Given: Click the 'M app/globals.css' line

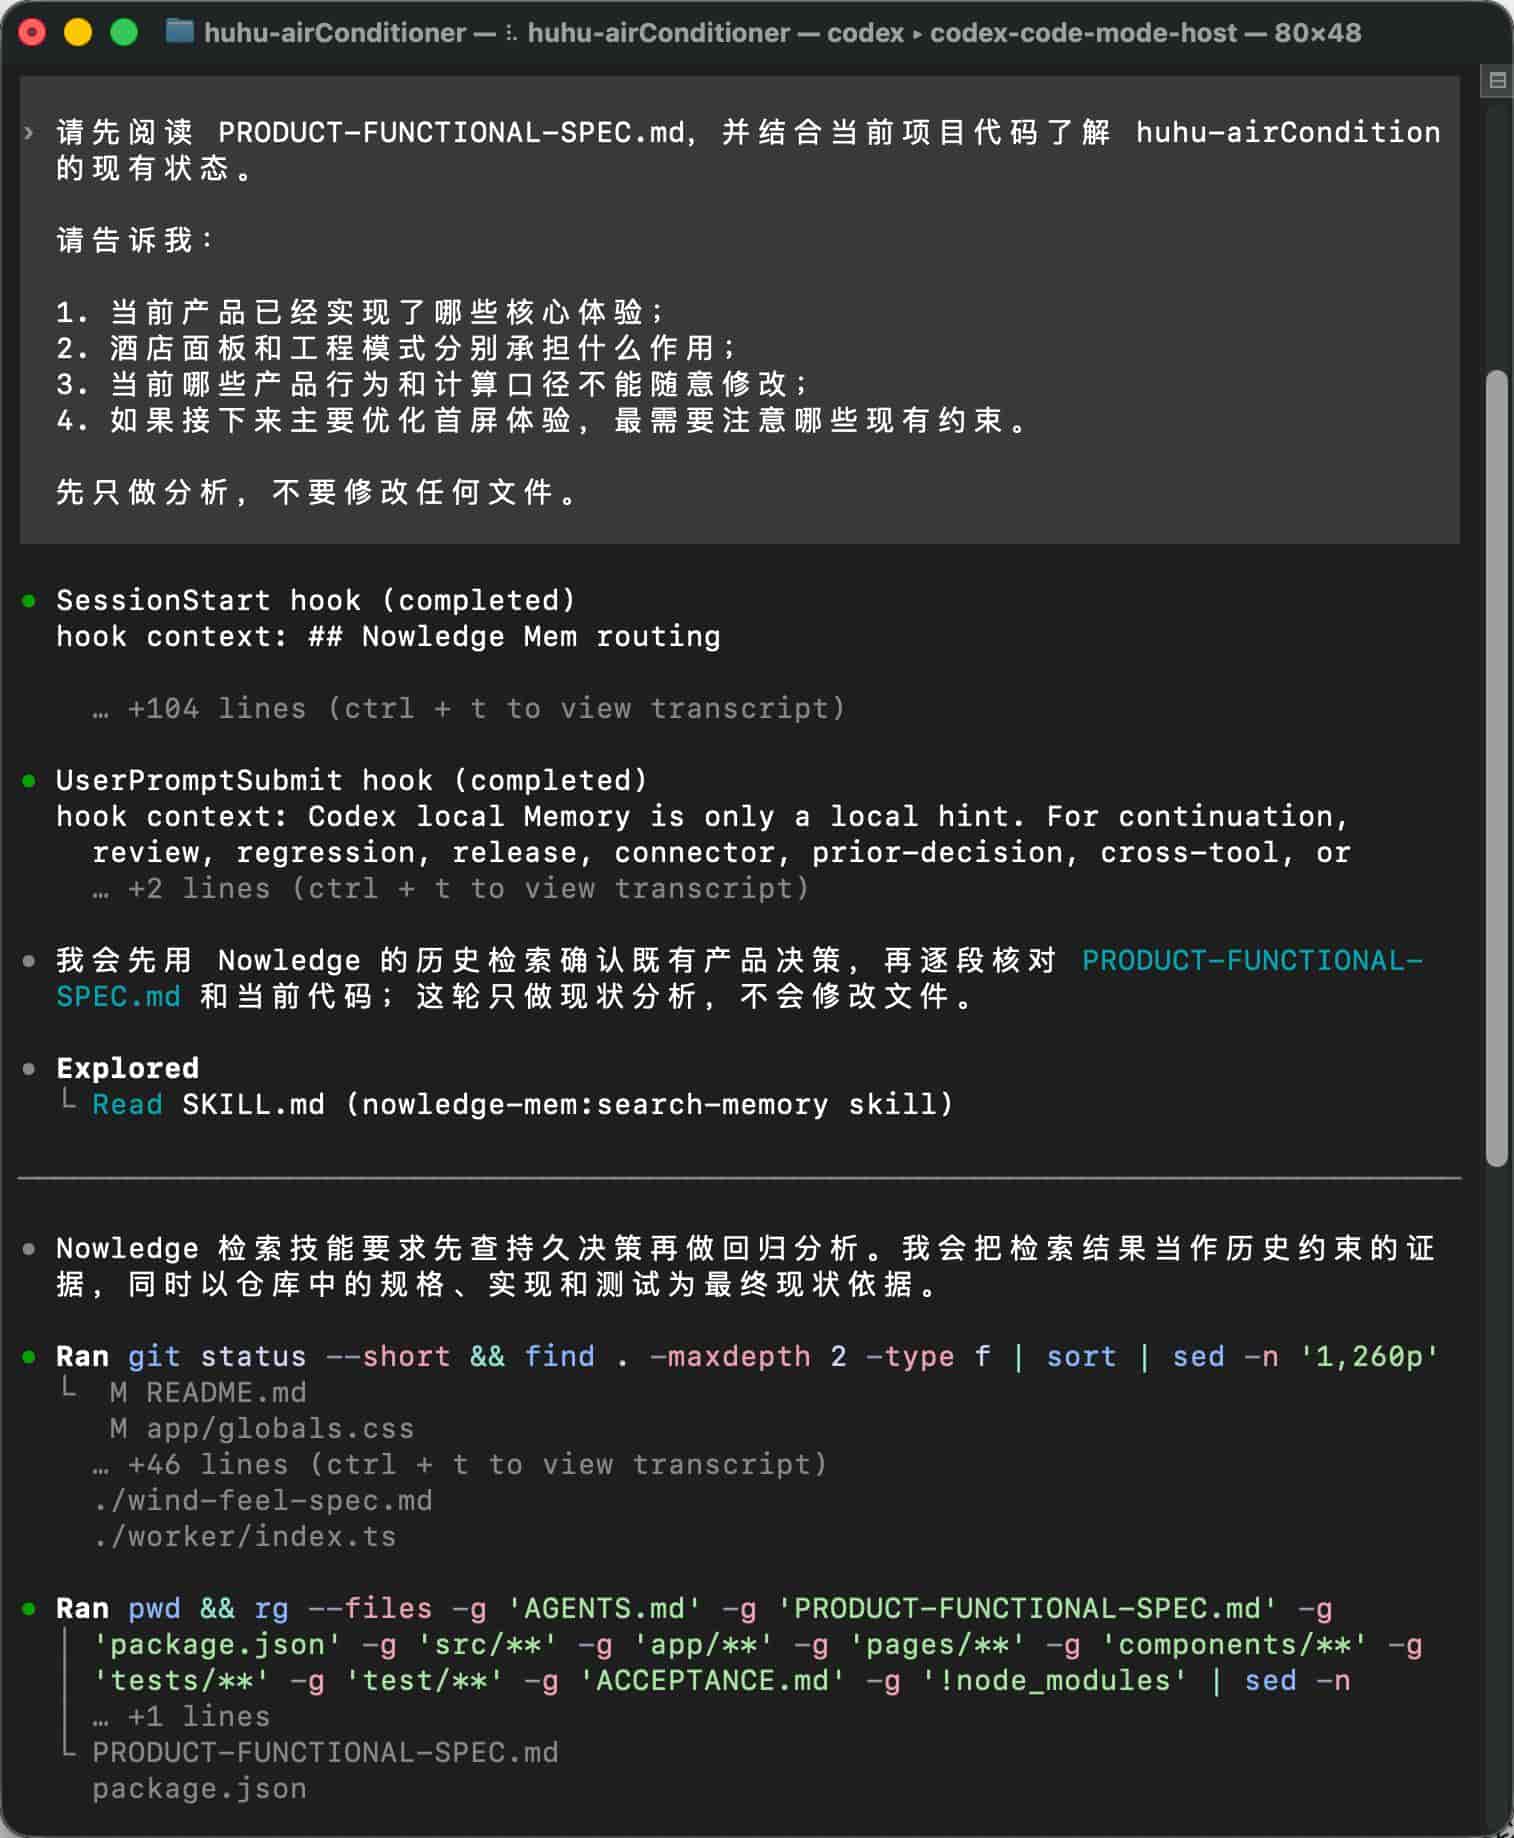Looking at the screenshot, I should click(x=262, y=1429).
